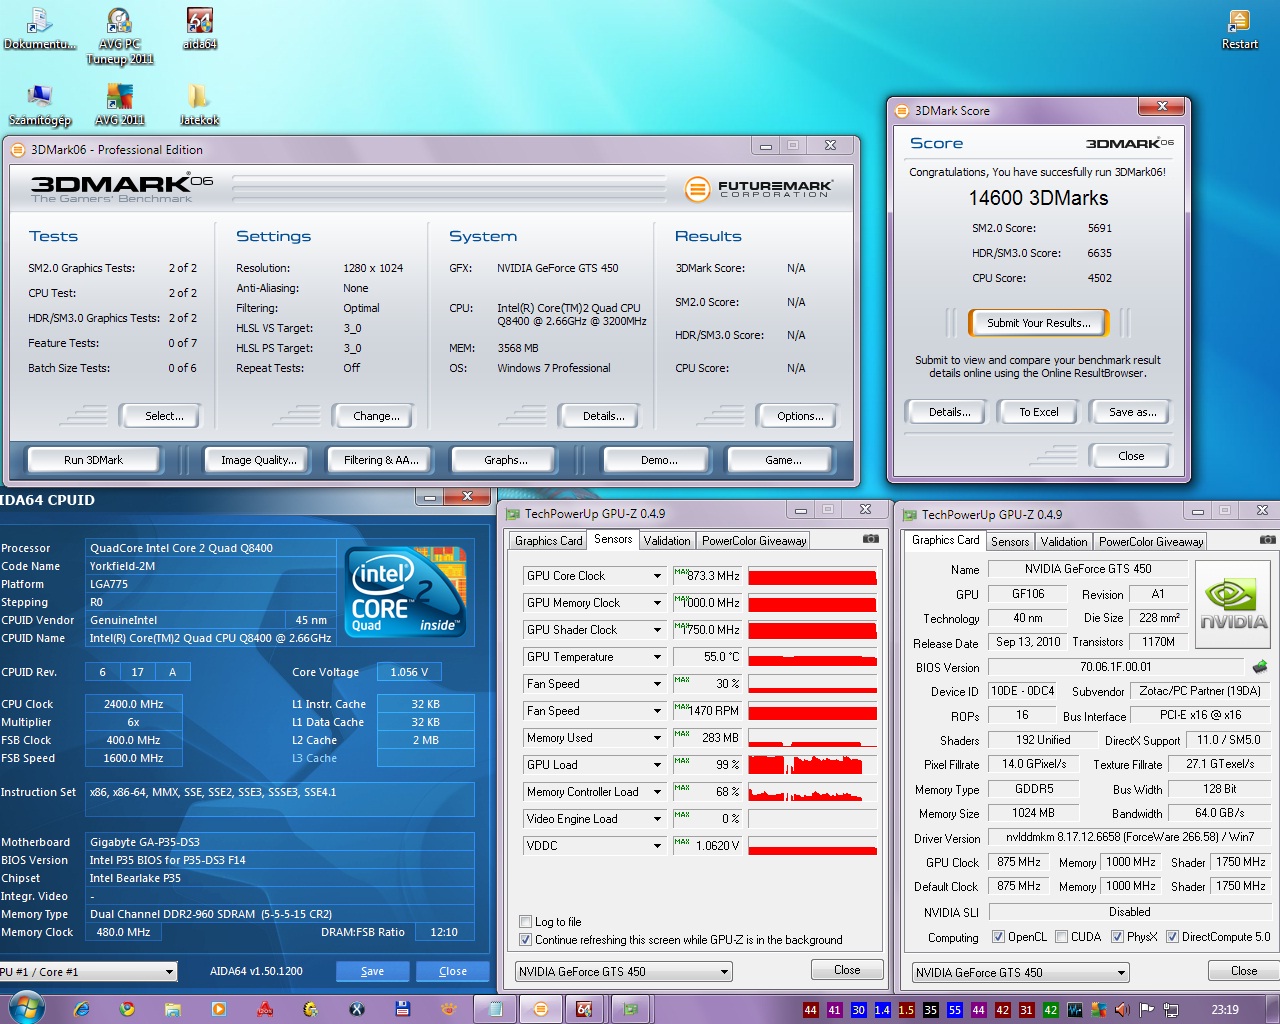
Task: Click the Run 3DMark button
Action: (x=94, y=460)
